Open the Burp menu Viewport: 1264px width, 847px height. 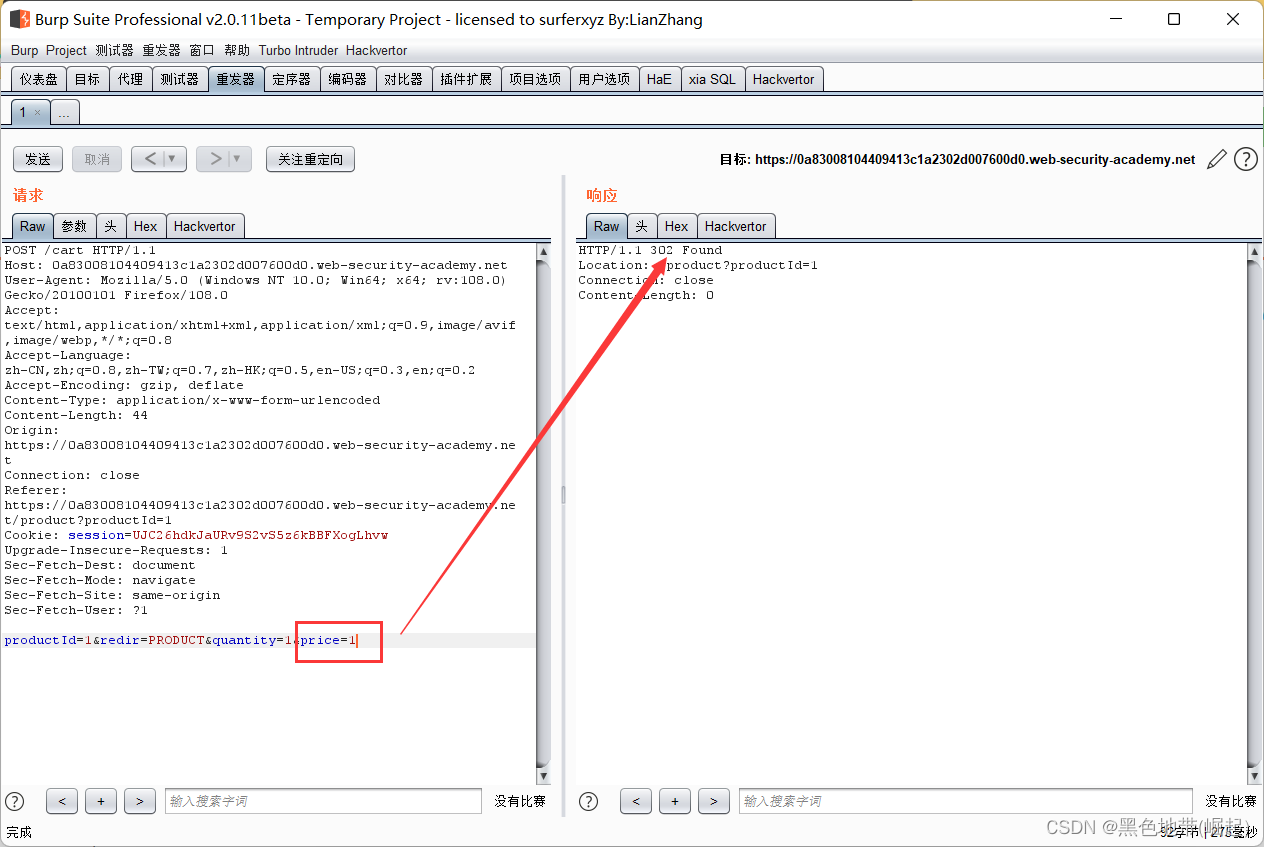[25, 50]
